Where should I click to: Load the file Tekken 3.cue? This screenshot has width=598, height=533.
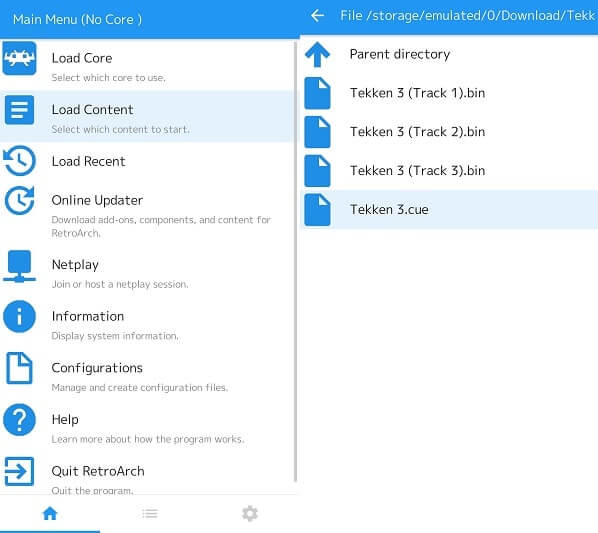(x=449, y=210)
